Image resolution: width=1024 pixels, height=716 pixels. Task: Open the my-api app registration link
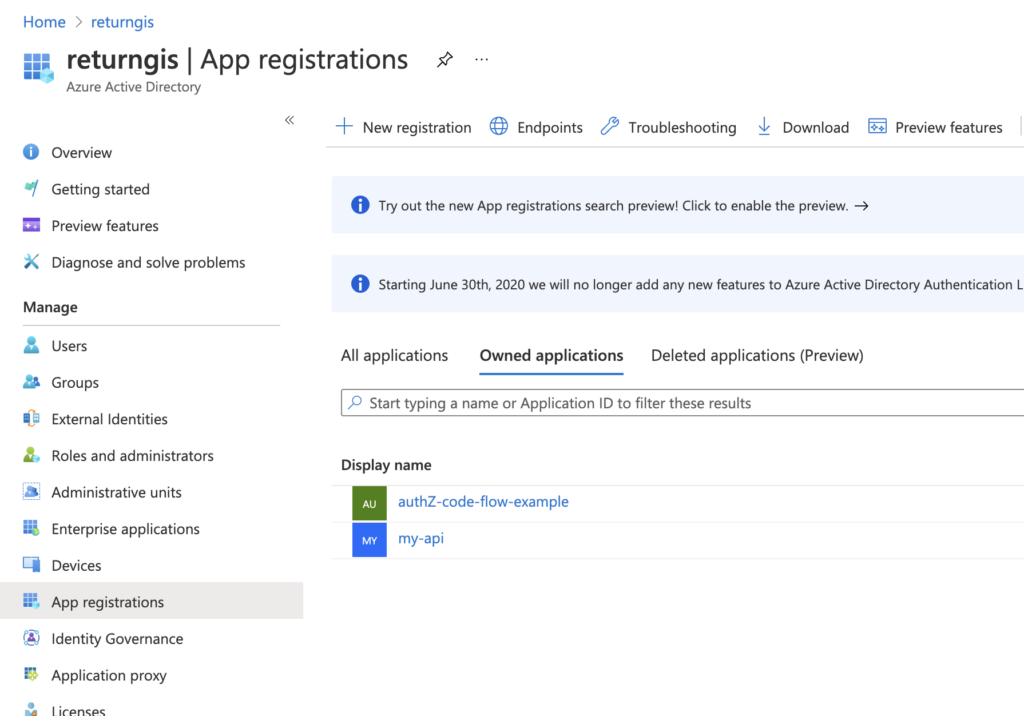click(x=421, y=538)
